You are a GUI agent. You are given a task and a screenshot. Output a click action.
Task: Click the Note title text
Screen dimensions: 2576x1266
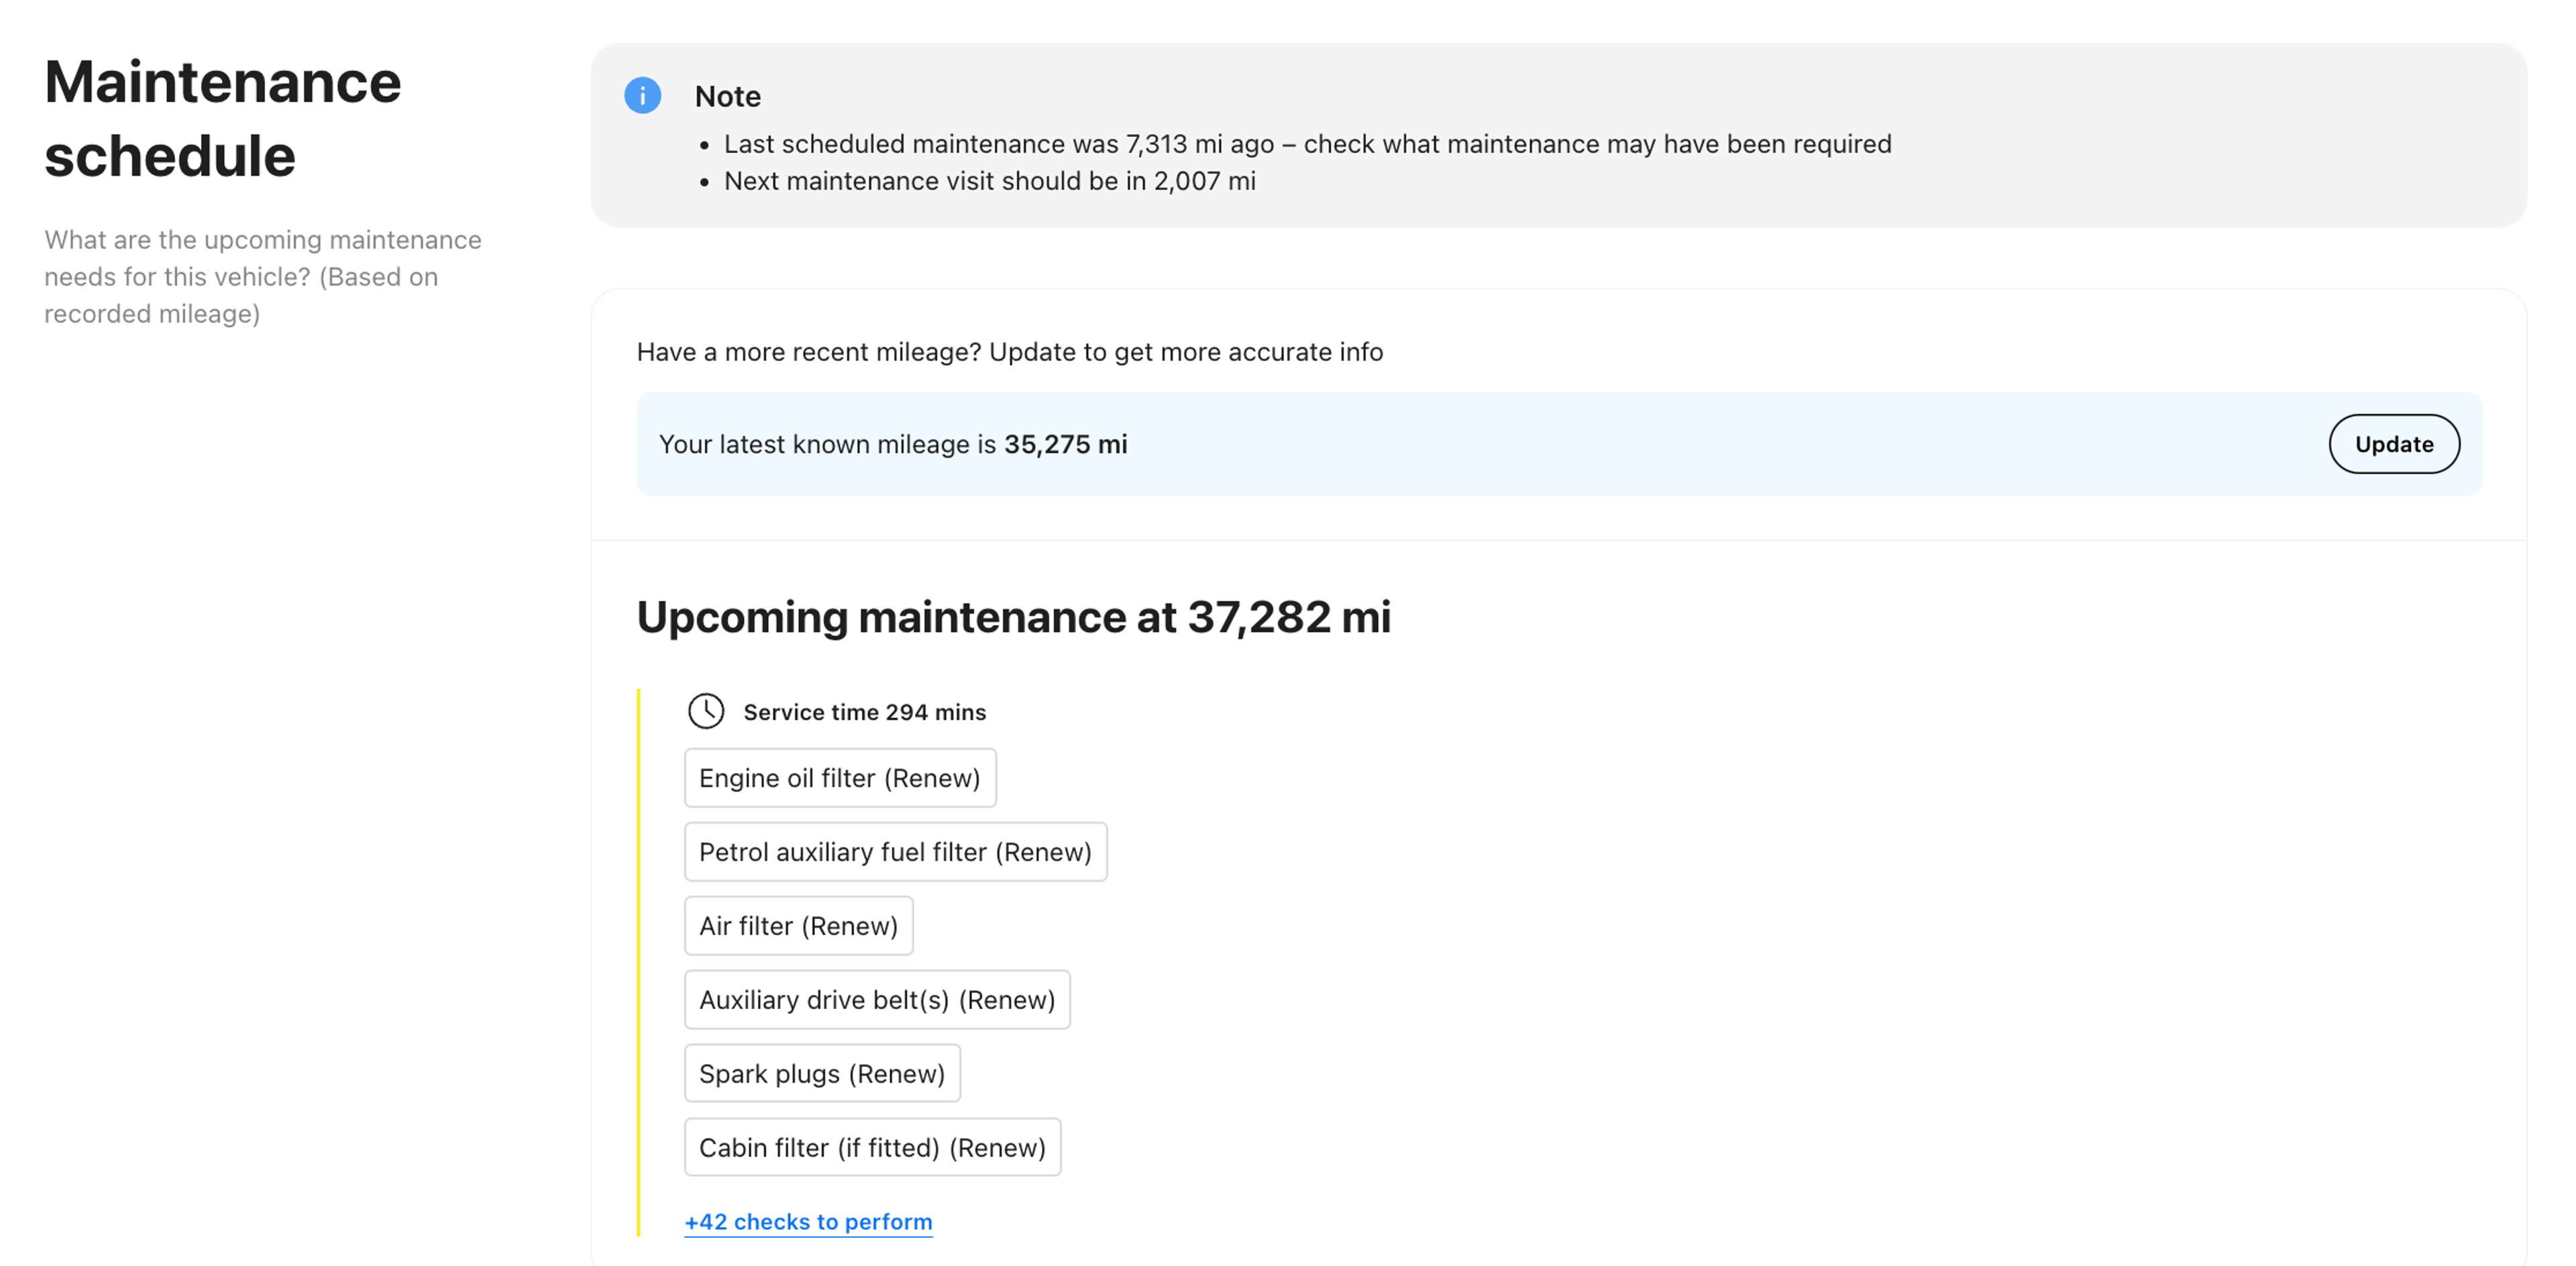click(727, 96)
